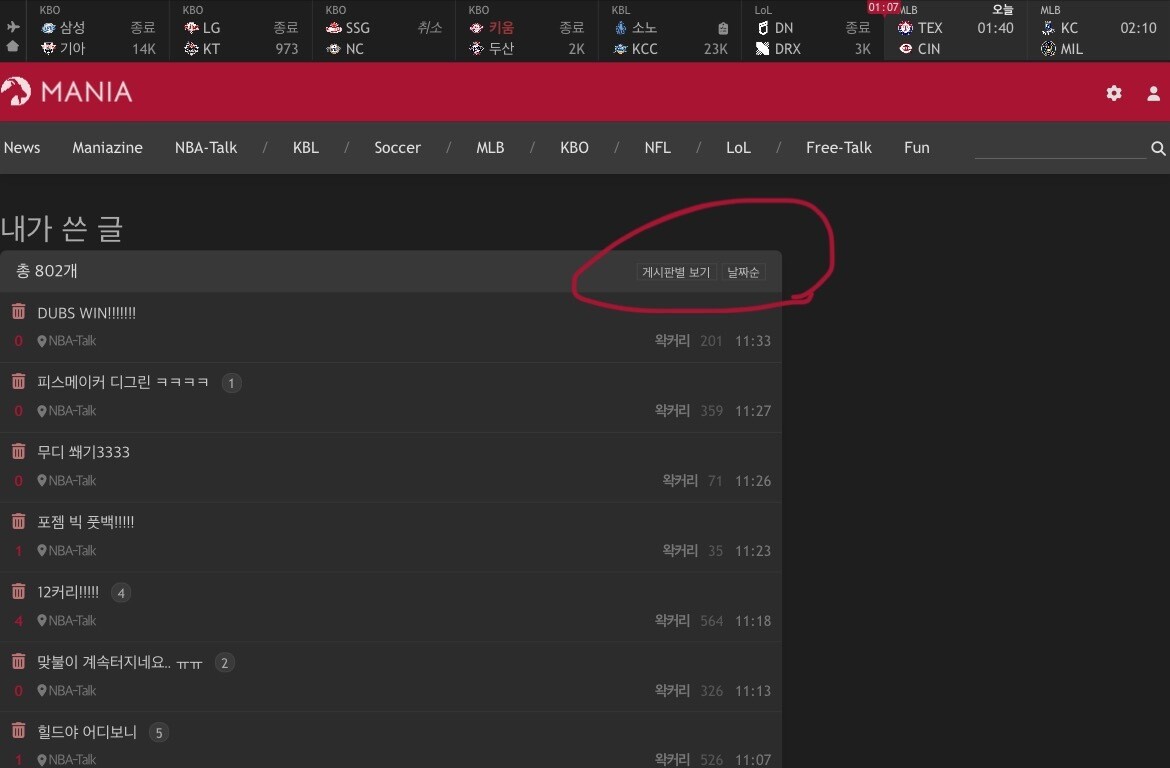This screenshot has width=1170, height=768.
Task: Go to the Soccer board
Action: pyautogui.click(x=398, y=148)
